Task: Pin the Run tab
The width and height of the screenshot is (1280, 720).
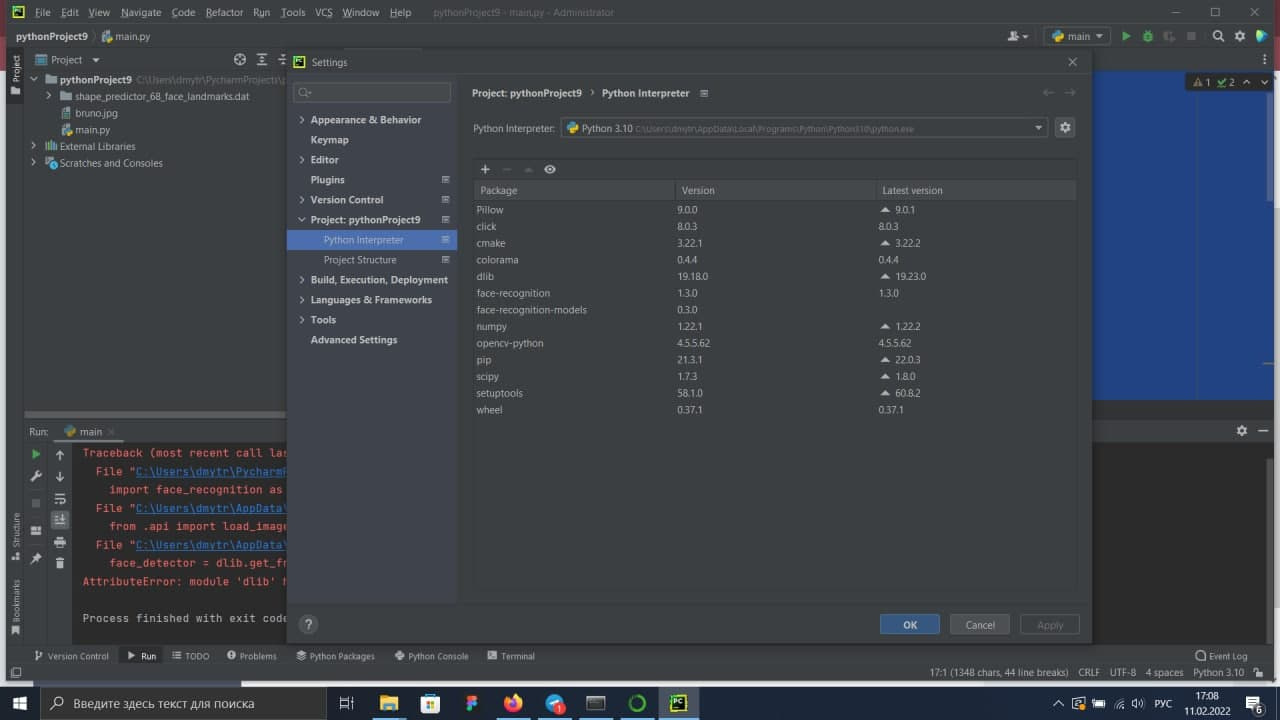Action: 36,558
